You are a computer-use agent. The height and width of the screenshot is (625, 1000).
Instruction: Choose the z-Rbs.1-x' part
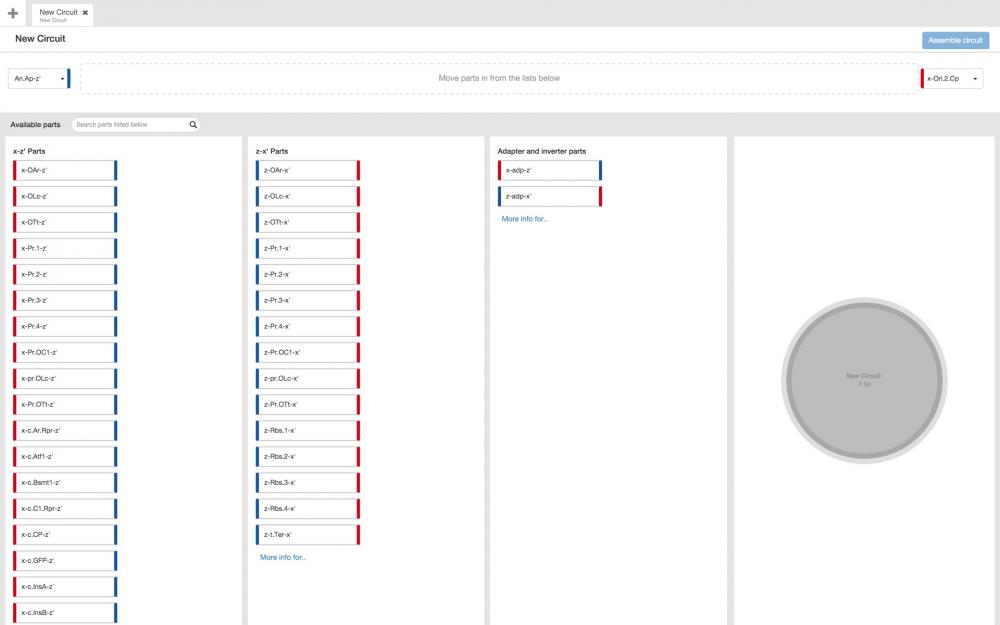(307, 430)
